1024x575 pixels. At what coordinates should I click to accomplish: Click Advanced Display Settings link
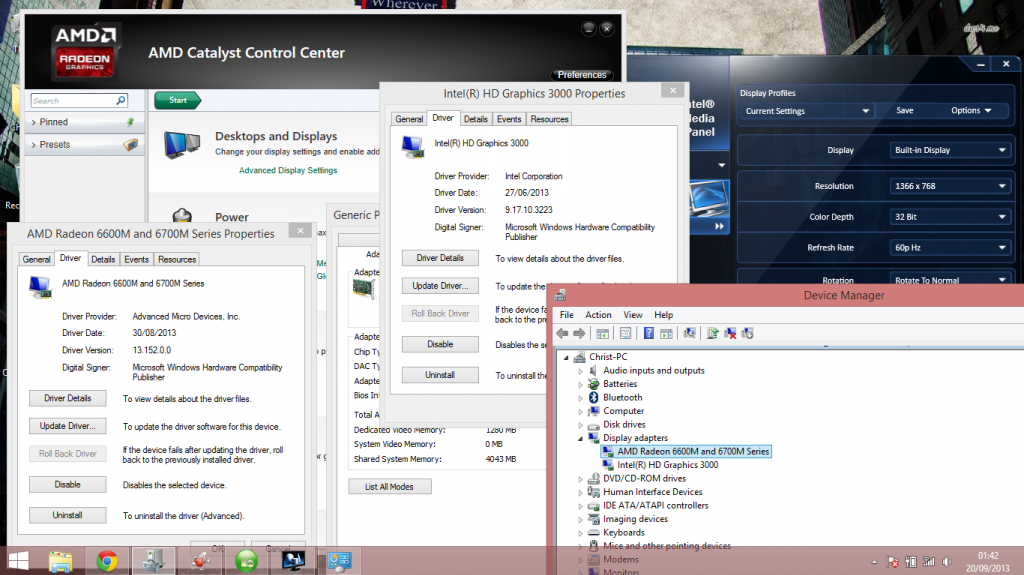pos(288,171)
